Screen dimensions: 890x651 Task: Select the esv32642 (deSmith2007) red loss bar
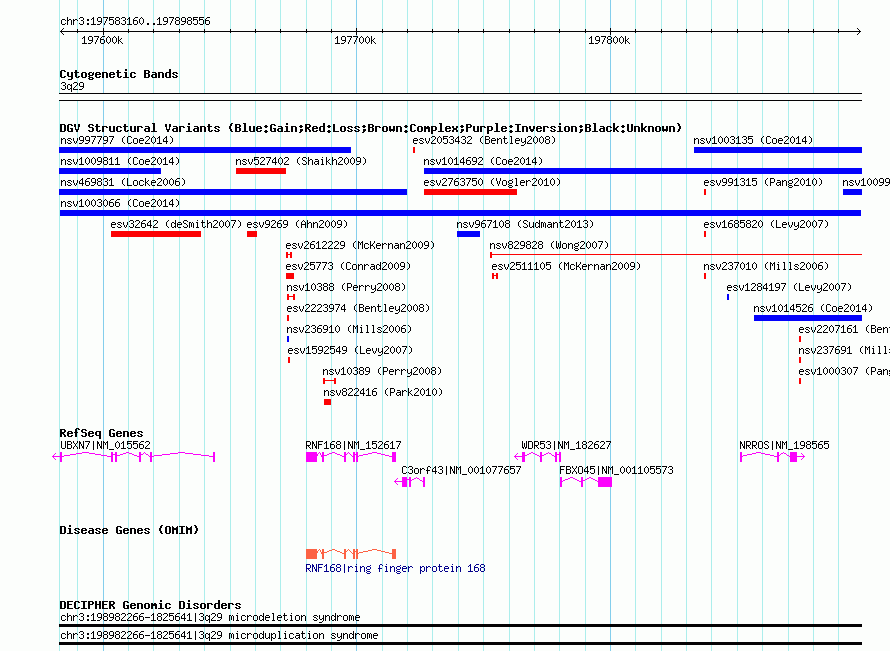pos(156,234)
